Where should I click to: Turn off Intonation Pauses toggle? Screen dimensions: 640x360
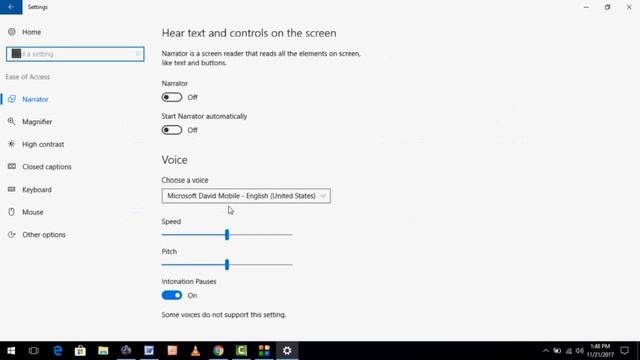pyautogui.click(x=172, y=295)
